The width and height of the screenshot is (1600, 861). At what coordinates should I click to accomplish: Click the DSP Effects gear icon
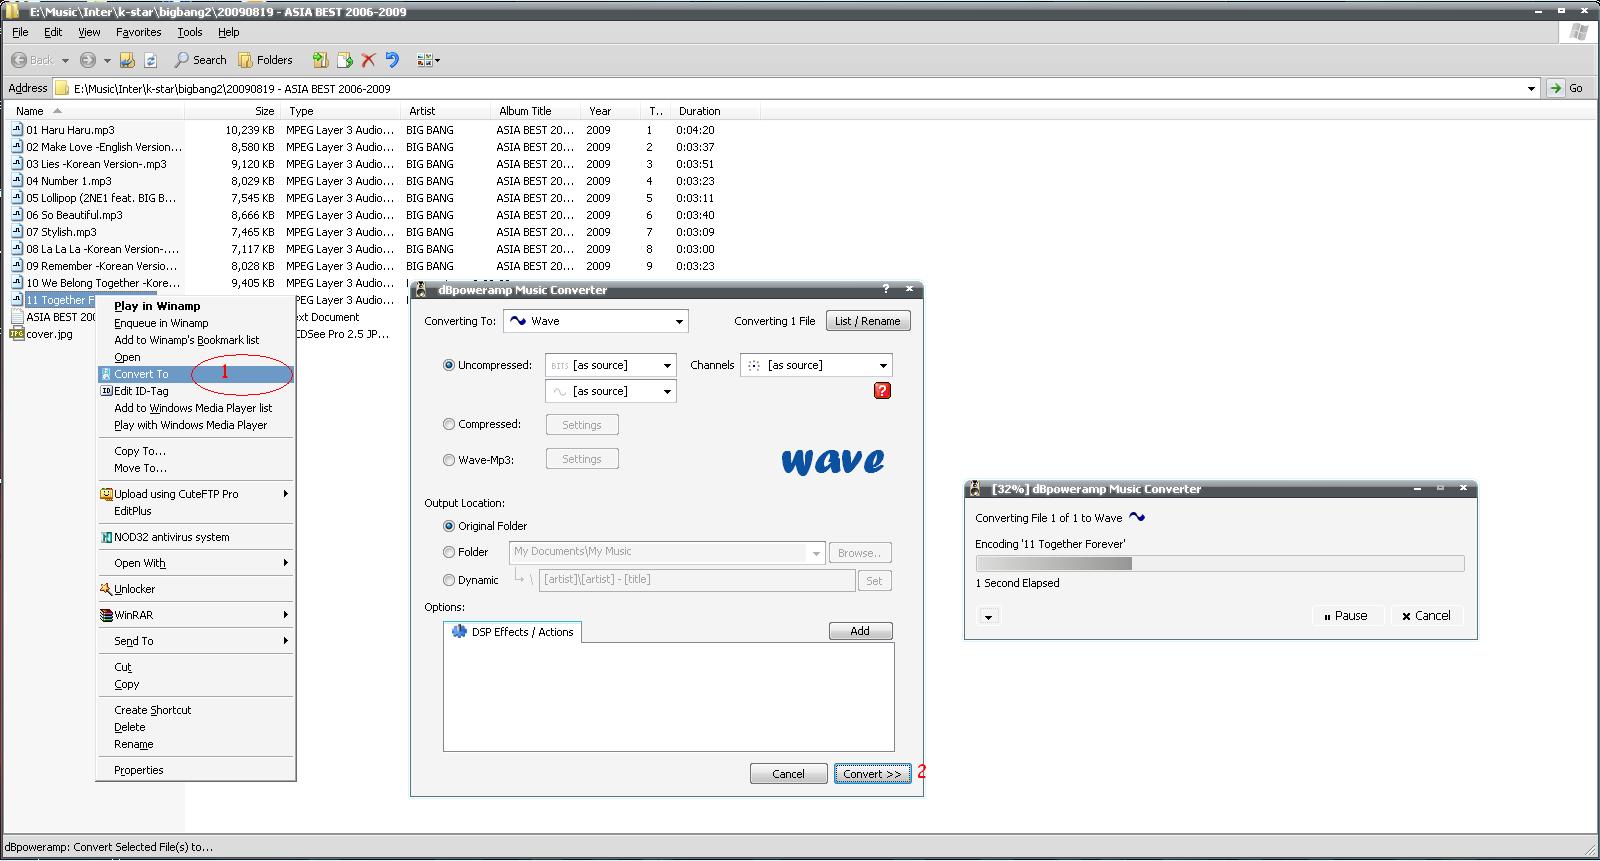click(x=459, y=631)
